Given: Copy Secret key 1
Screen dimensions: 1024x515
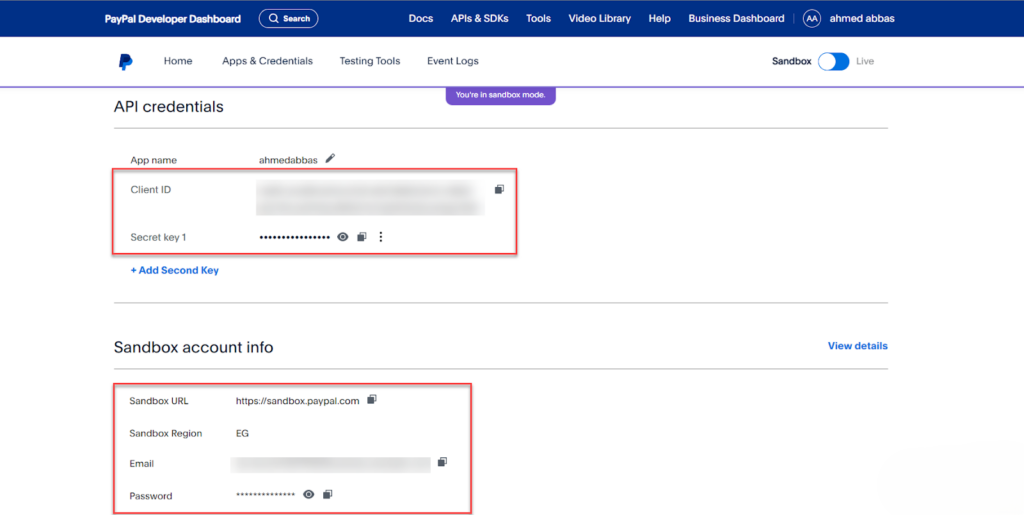Looking at the screenshot, I should 362,237.
